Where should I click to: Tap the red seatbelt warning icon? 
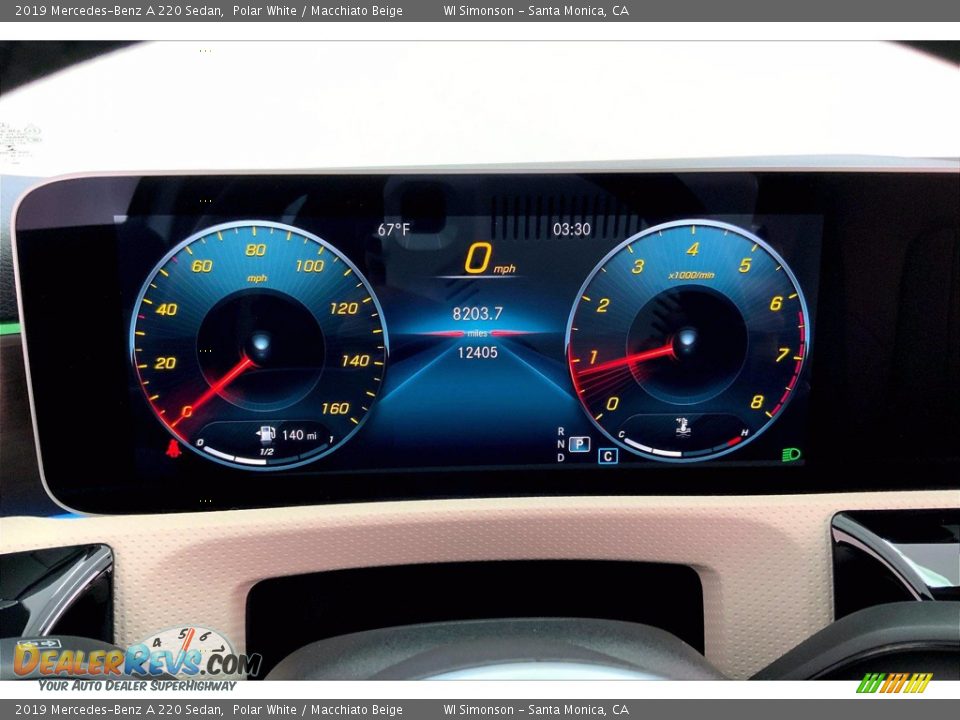(174, 448)
